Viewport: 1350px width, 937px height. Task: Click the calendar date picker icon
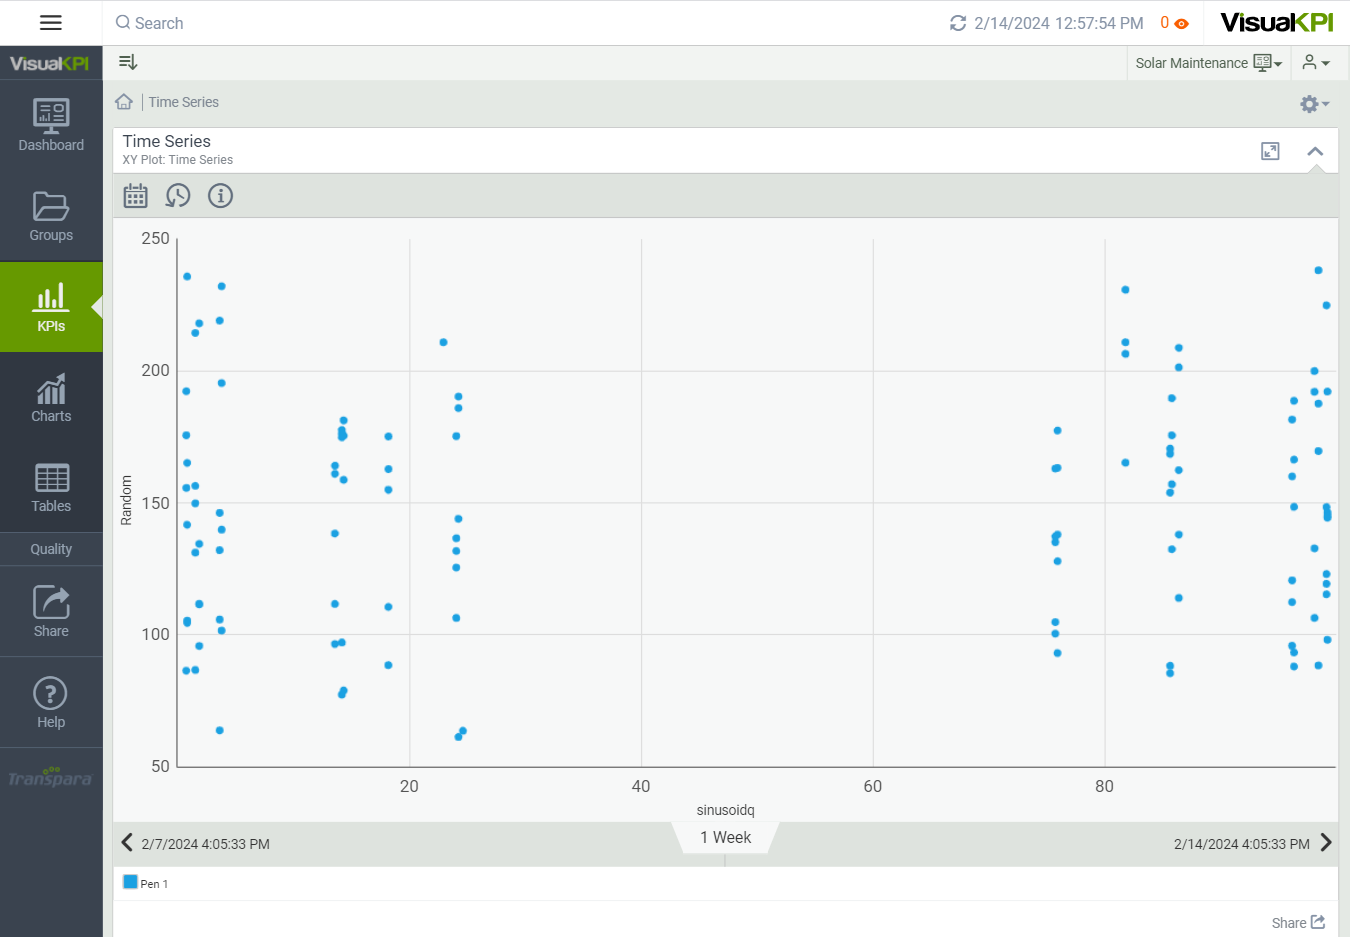click(x=135, y=196)
